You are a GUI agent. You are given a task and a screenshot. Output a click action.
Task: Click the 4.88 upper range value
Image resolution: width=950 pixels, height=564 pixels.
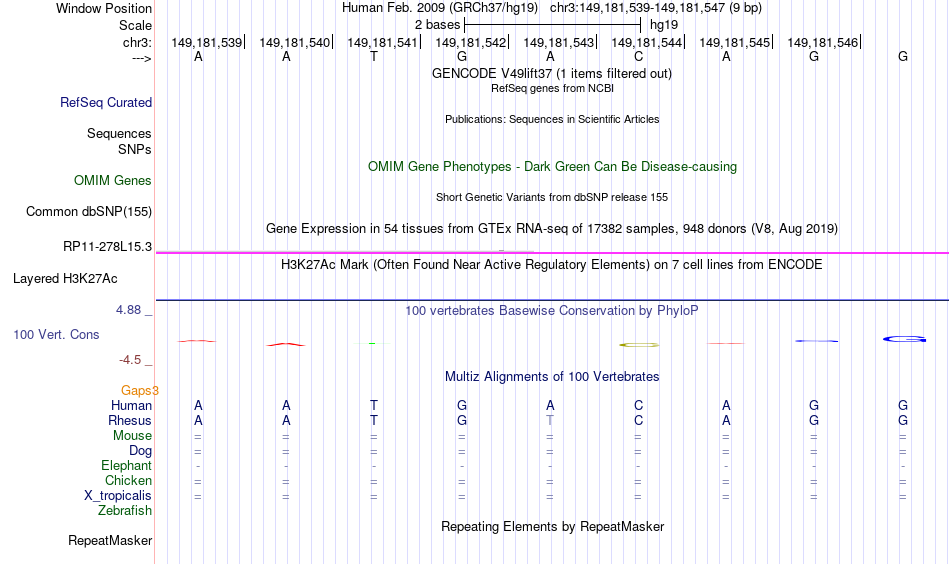128,310
